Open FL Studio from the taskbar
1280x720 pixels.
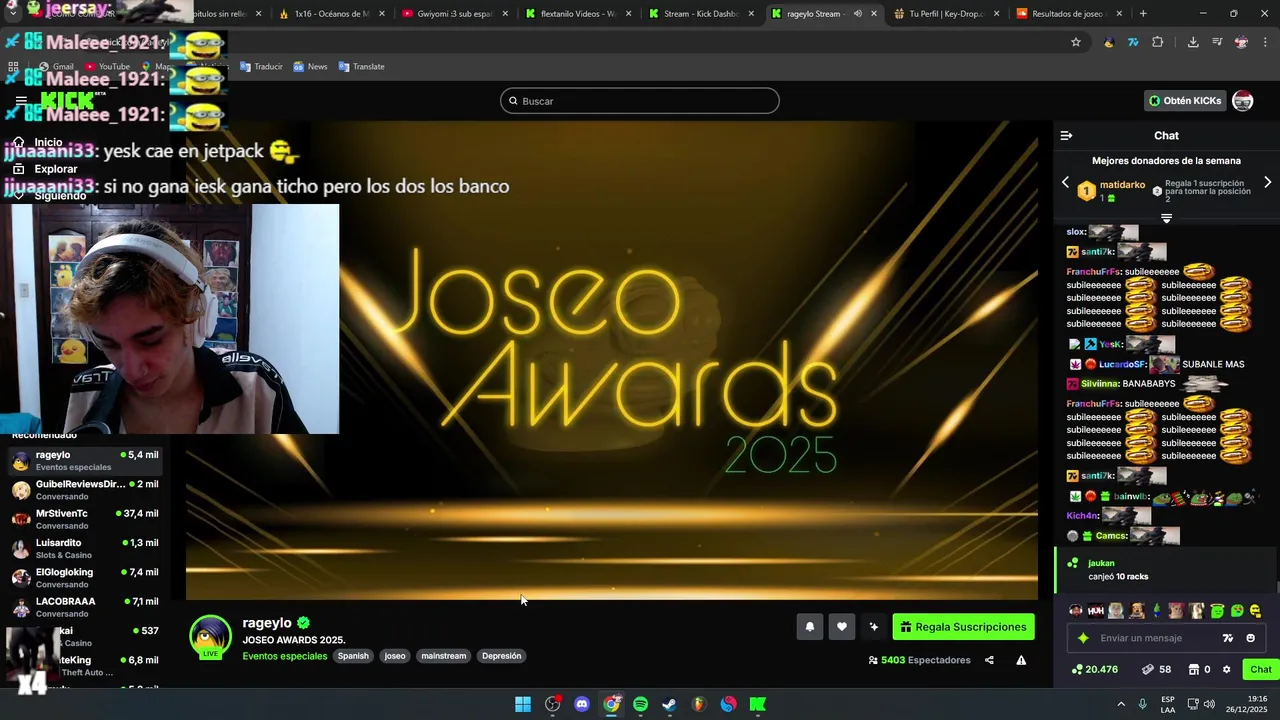click(699, 704)
